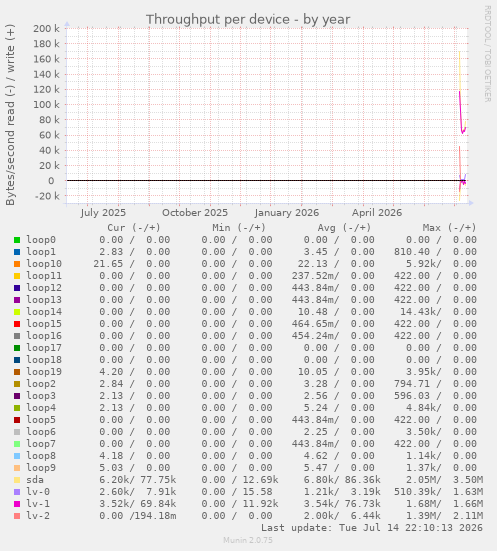Viewport: 497px width, 551px height.
Task: Click the sda average write value '86.36k'
Action: (x=362, y=480)
